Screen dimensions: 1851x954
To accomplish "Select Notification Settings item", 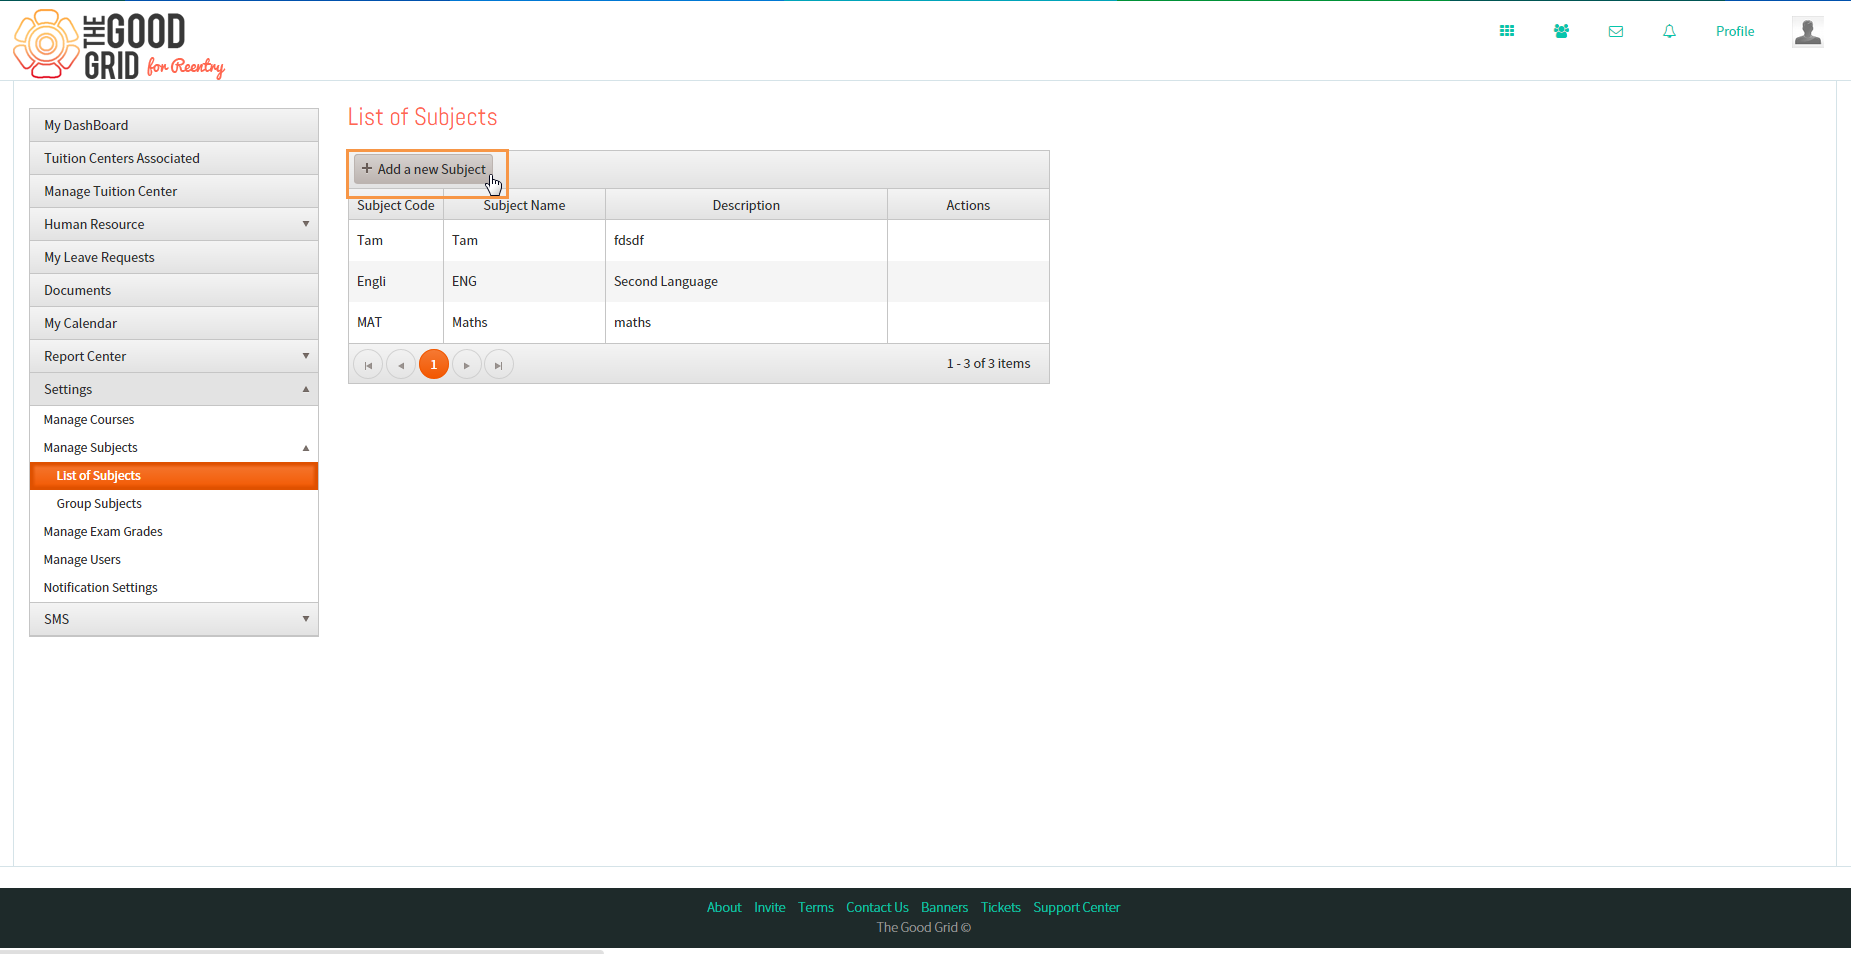I will point(174,588).
